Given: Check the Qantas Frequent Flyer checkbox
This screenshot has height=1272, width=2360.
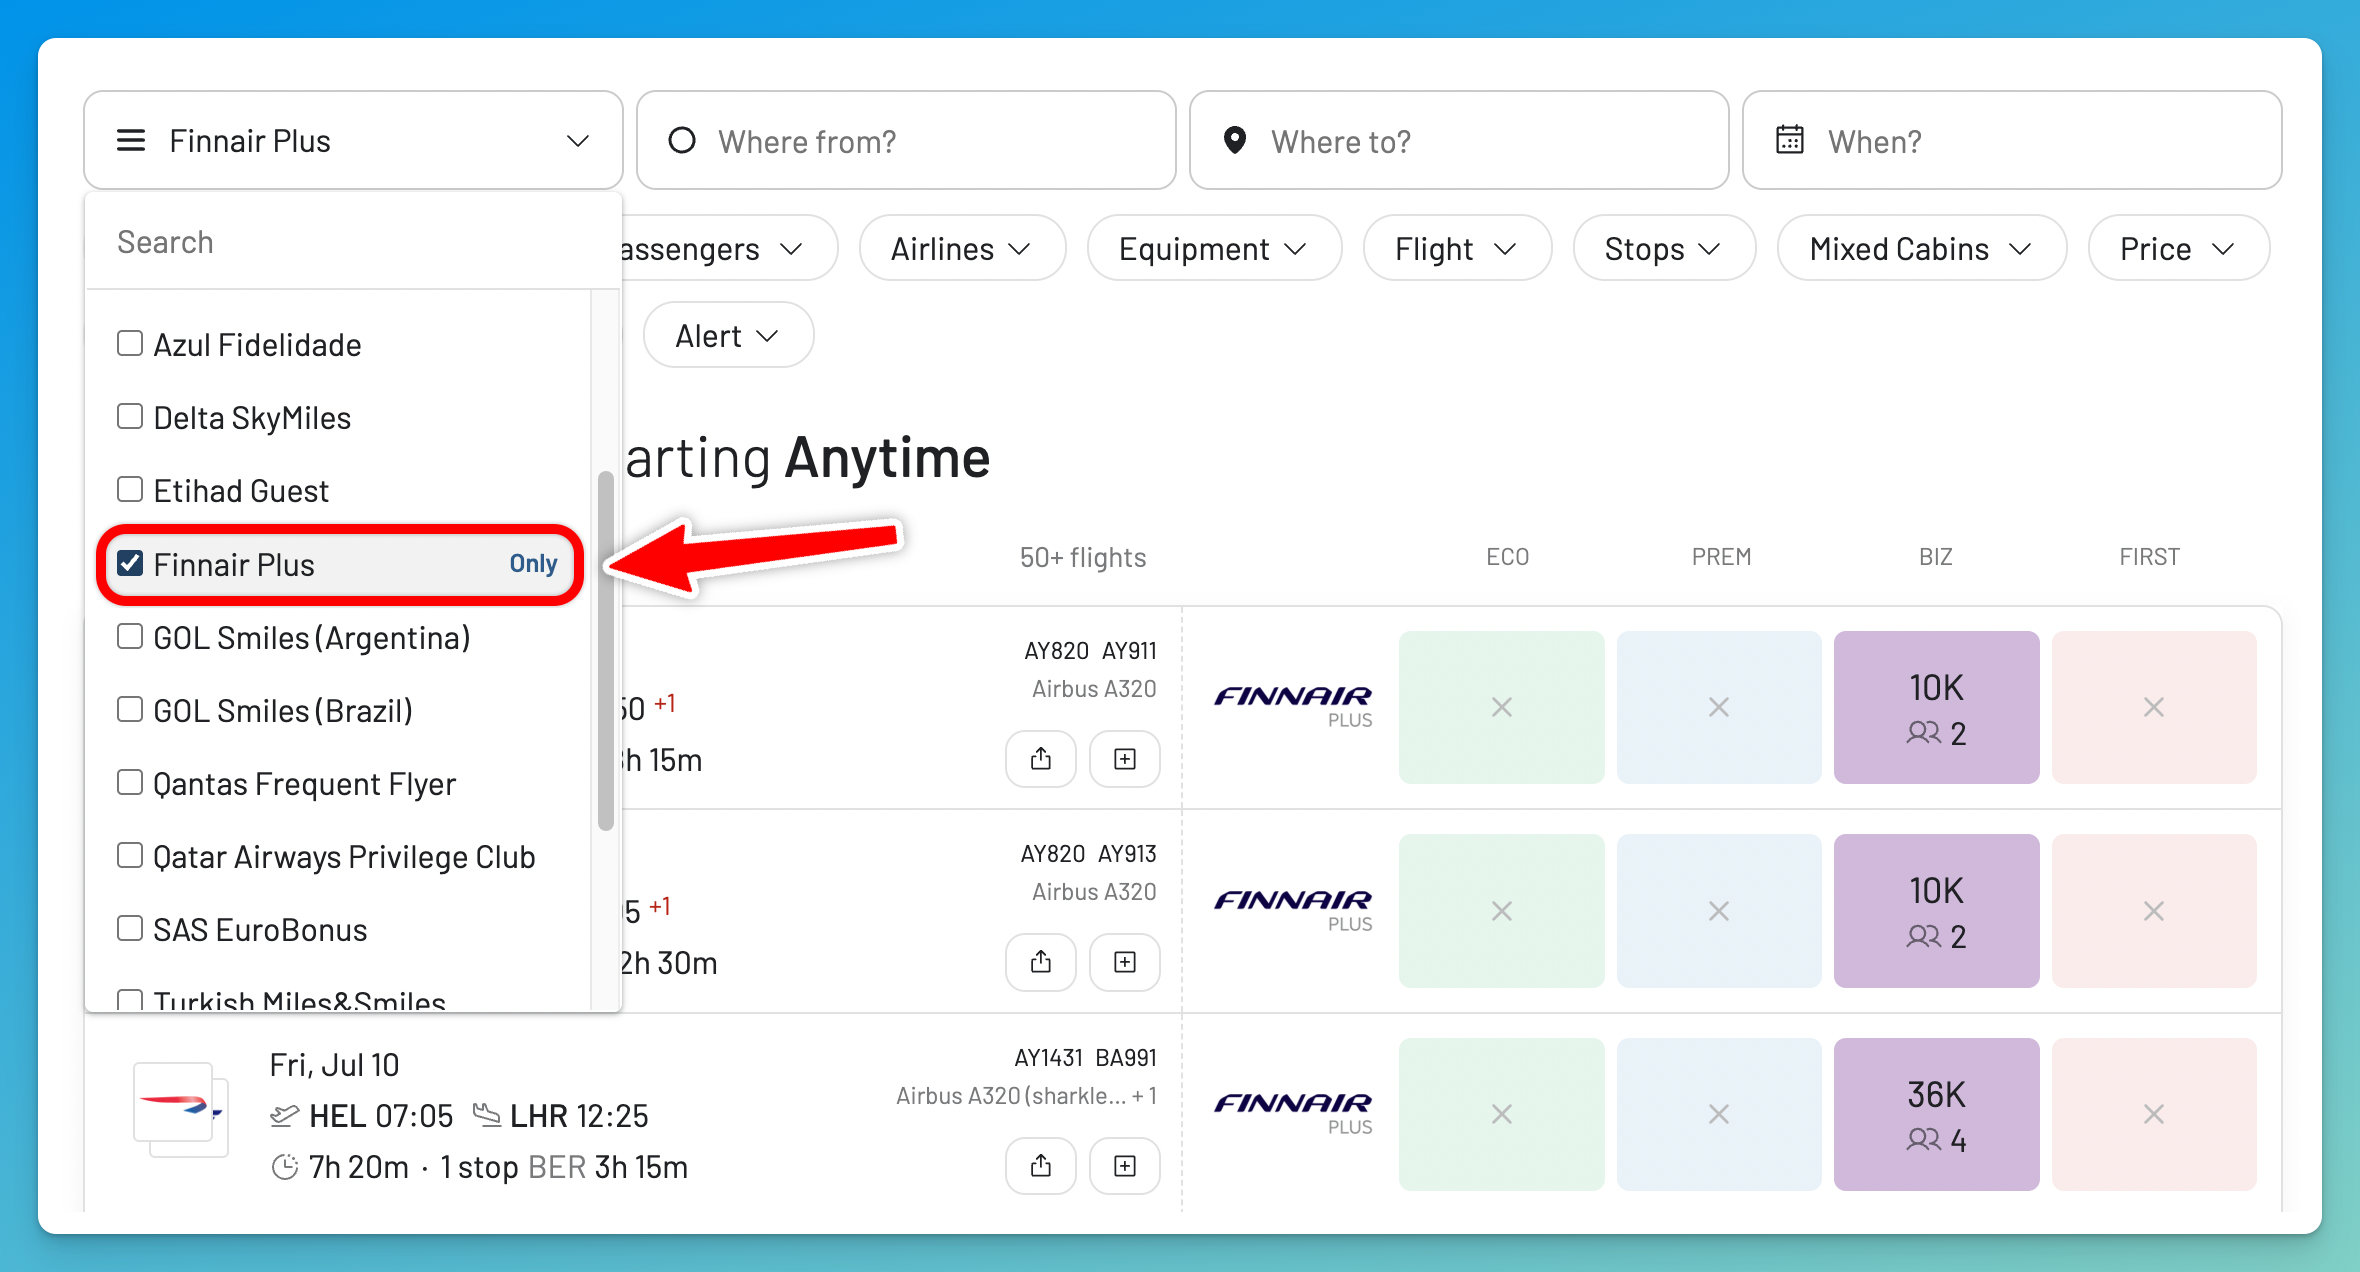Looking at the screenshot, I should 130,782.
